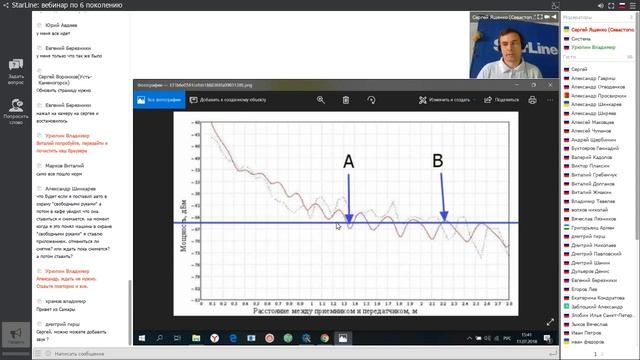
Task: Click the 'Поделиться' share button
Action: pos(502,100)
